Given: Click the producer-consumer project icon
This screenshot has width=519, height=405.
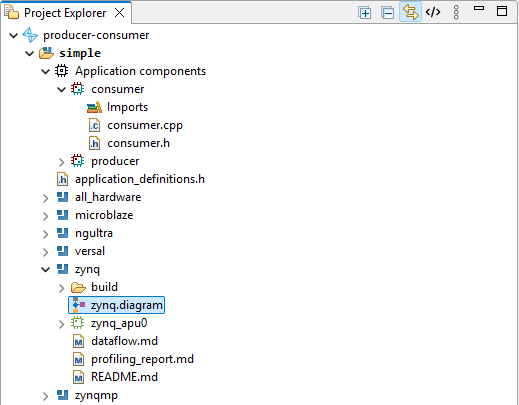Looking at the screenshot, I should tap(30, 35).
